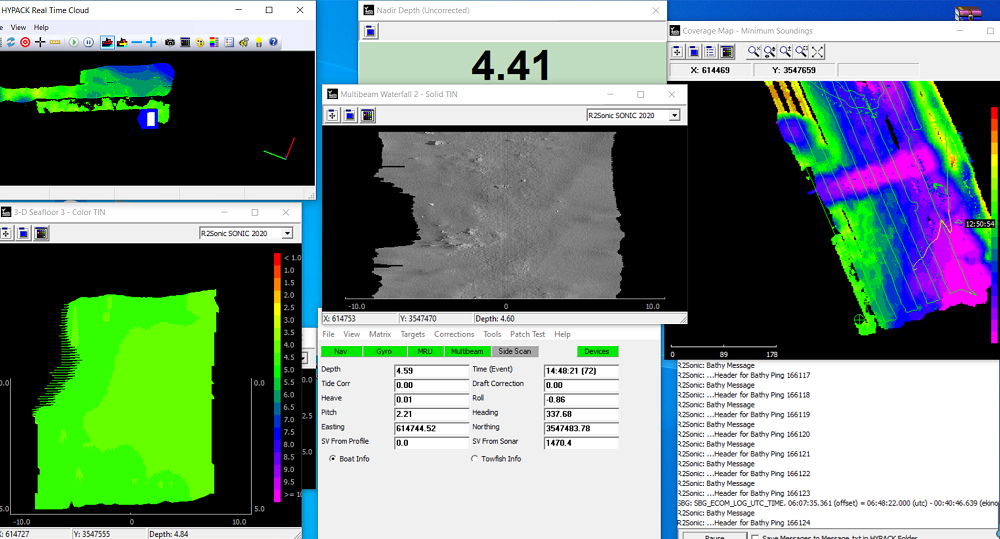Click the color bars icon in Coverage Map toolbar
Image resolution: width=1000 pixels, height=539 pixels.
coord(726,52)
